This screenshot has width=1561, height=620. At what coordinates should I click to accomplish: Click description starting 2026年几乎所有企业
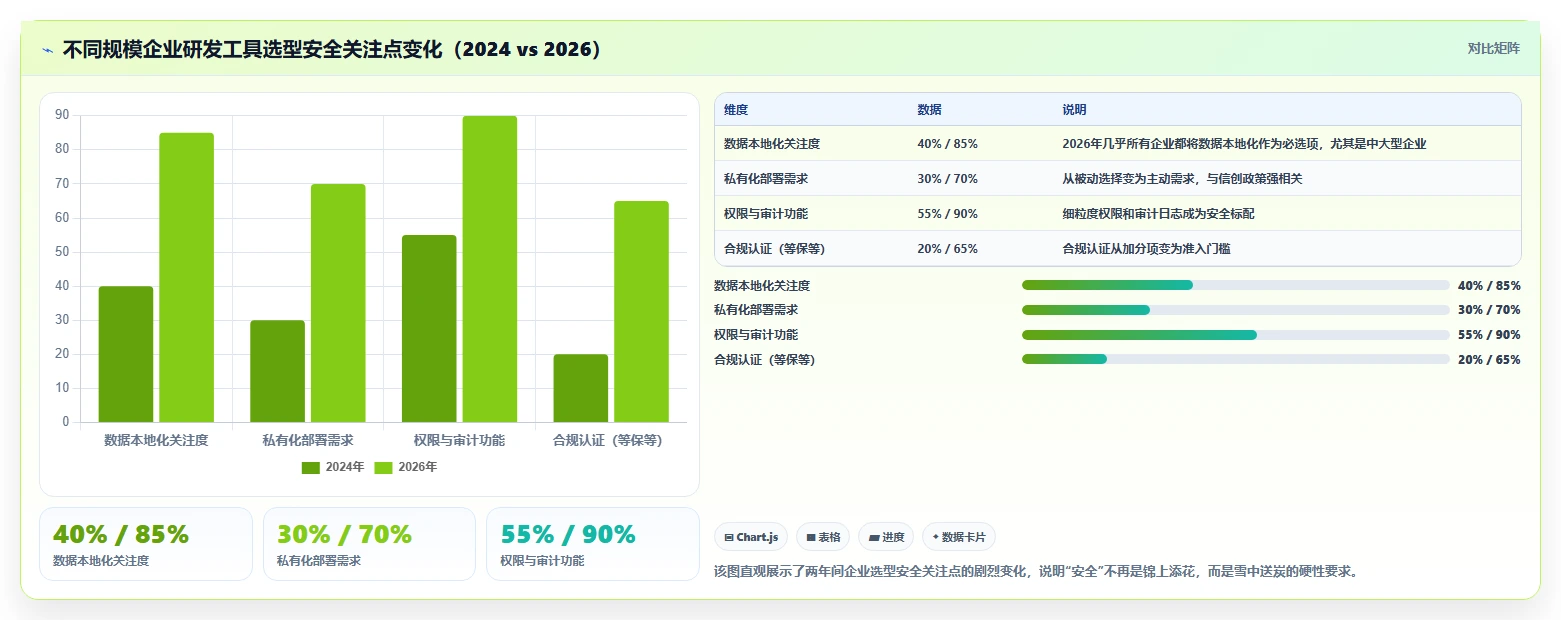pyautogui.click(x=1244, y=144)
